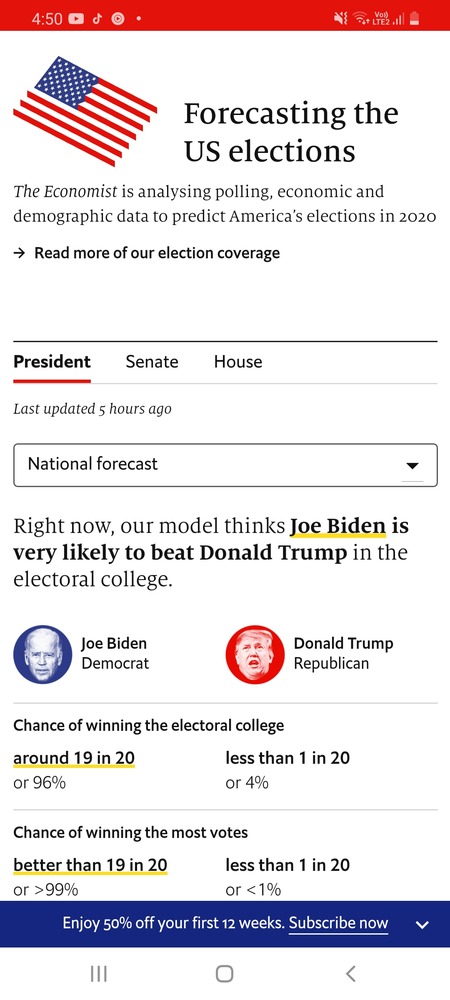The image size is (450, 1000).
Task: Tap the Android back arrow icon
Action: (x=350, y=973)
